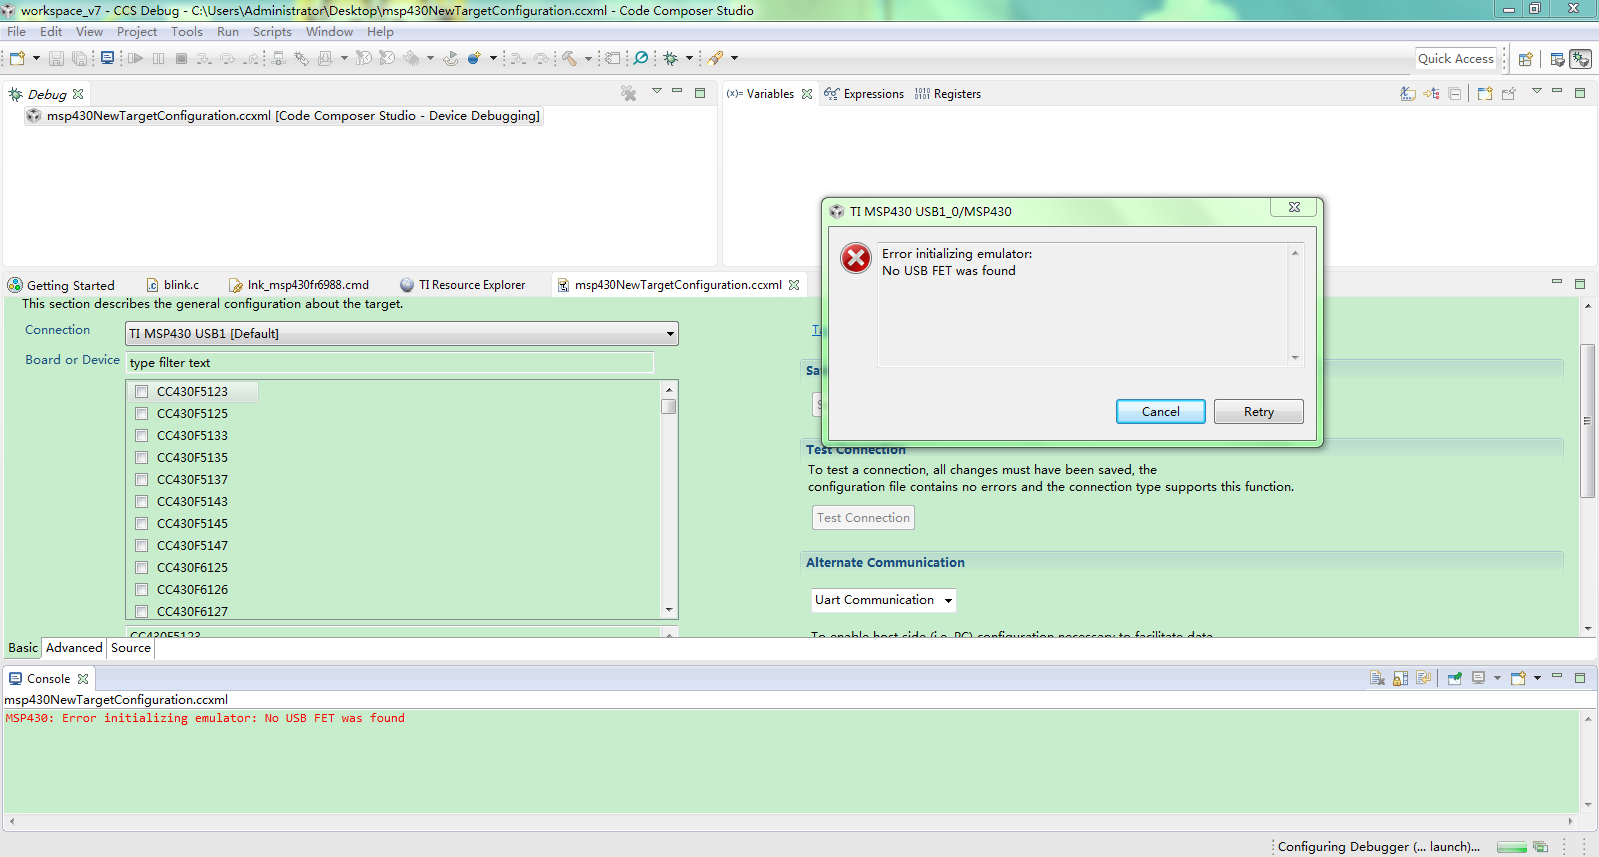Click the Show Logical Structure icon in Variables view
Image resolution: width=1599 pixels, height=857 pixels.
point(1432,93)
